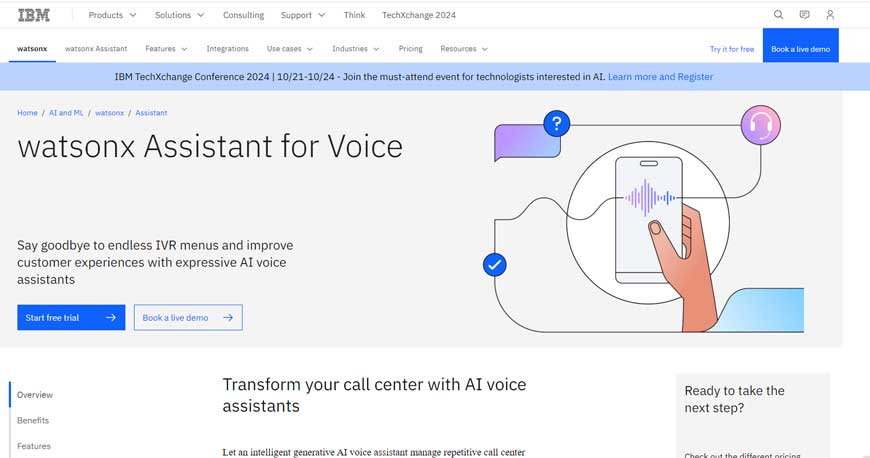Open the Consulting menu item
The width and height of the screenshot is (870, 458).
[x=244, y=15]
